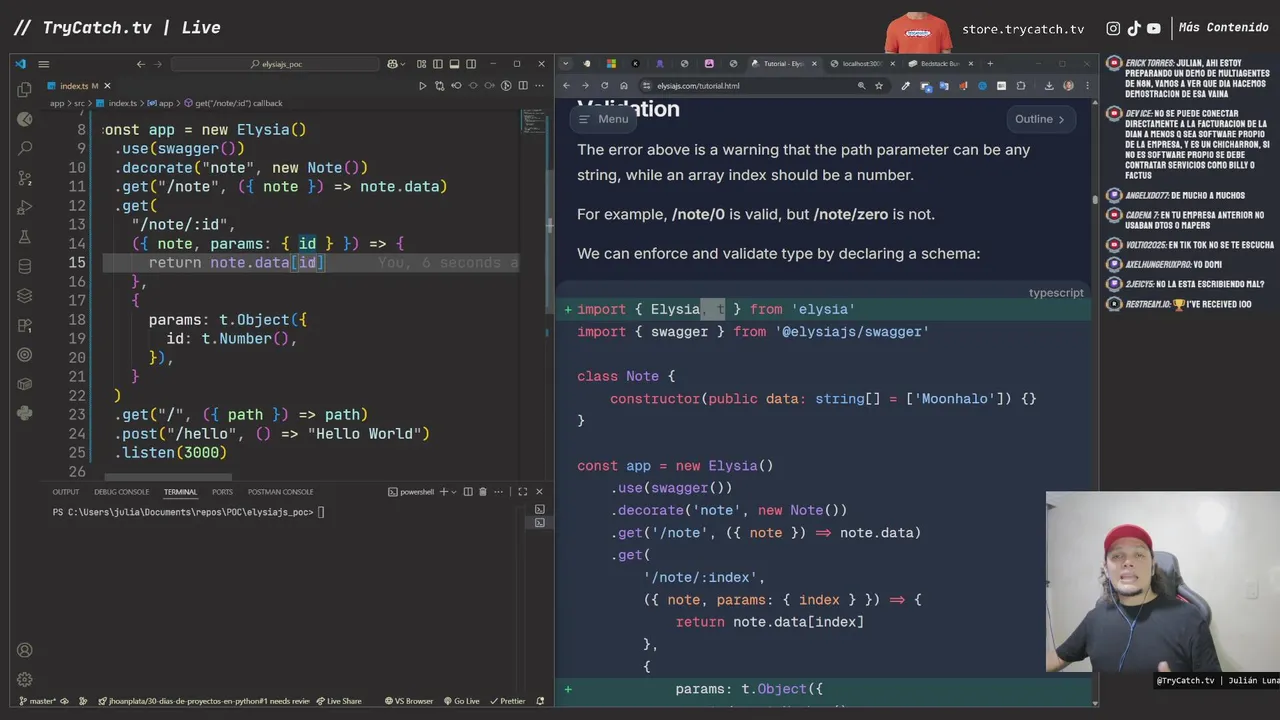The image size is (1280, 720).
Task: Split the VS Code editor to the right
Action: click(523, 86)
